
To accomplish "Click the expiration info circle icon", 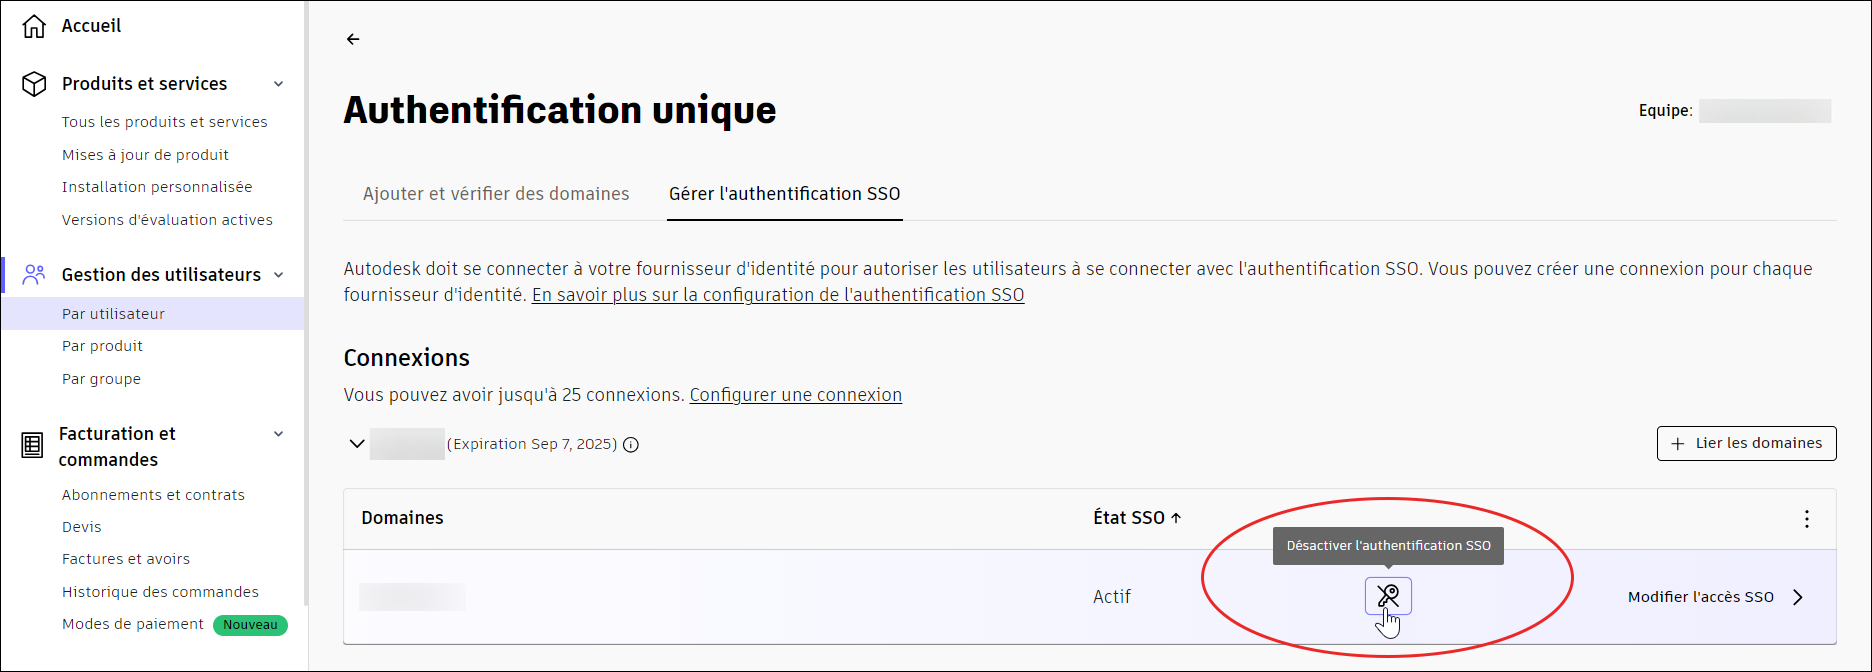I will pos(631,445).
